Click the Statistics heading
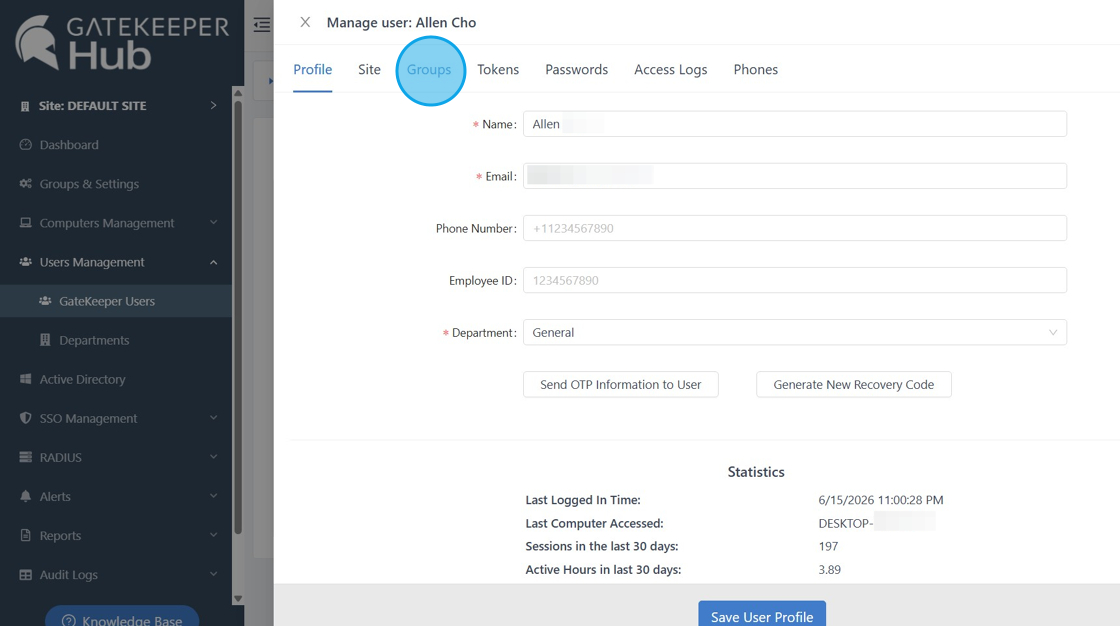The image size is (1120, 626). pyautogui.click(x=756, y=472)
